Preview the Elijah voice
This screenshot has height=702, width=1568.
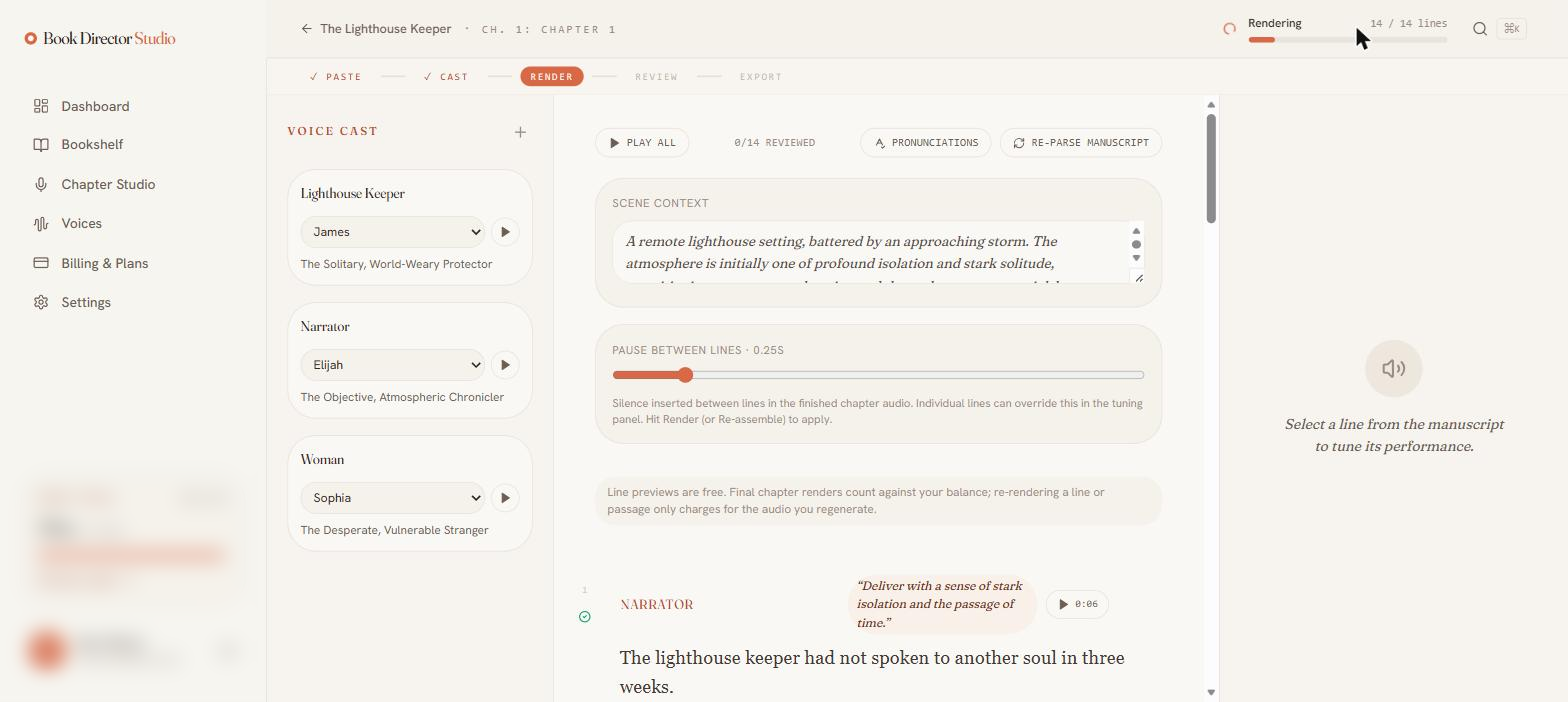(x=505, y=365)
